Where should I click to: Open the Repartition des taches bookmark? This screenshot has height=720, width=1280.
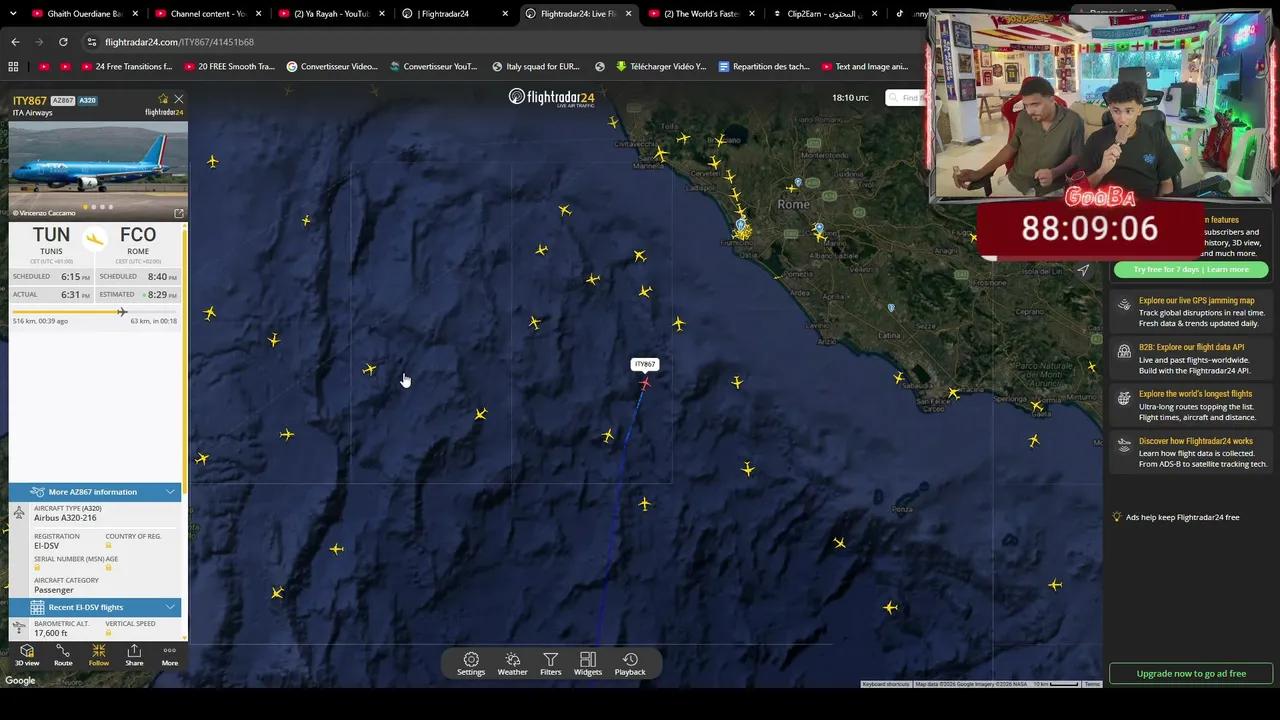[764, 67]
